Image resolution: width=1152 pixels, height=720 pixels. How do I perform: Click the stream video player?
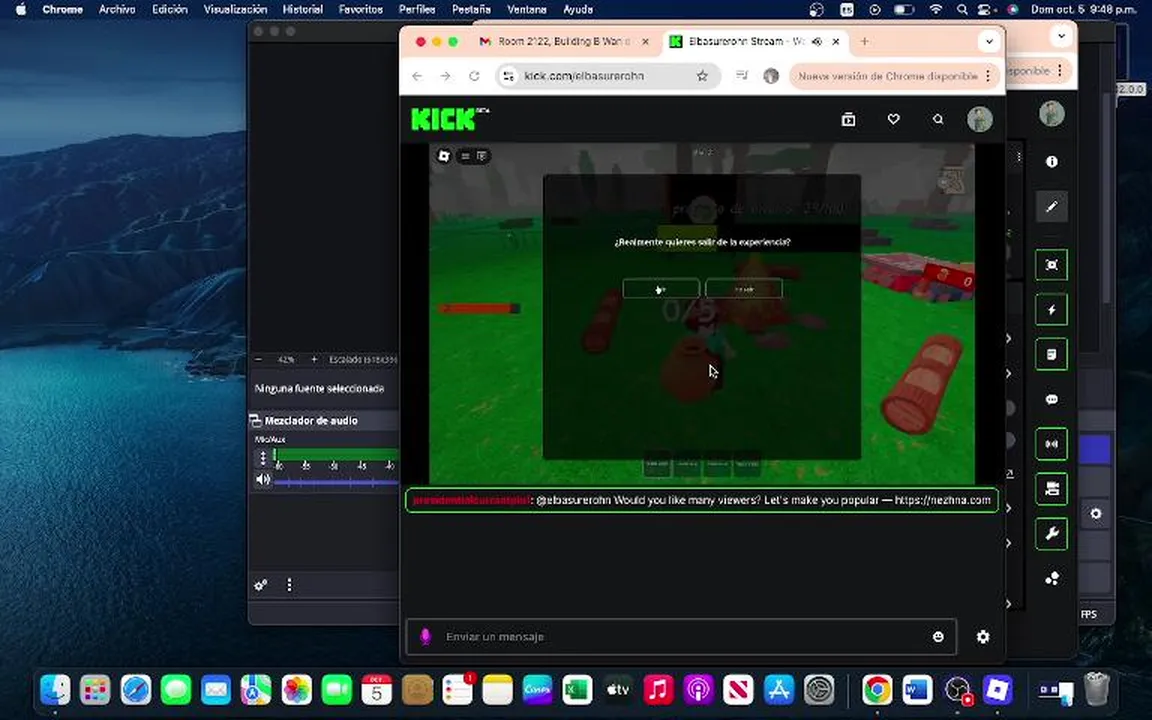[x=702, y=314]
